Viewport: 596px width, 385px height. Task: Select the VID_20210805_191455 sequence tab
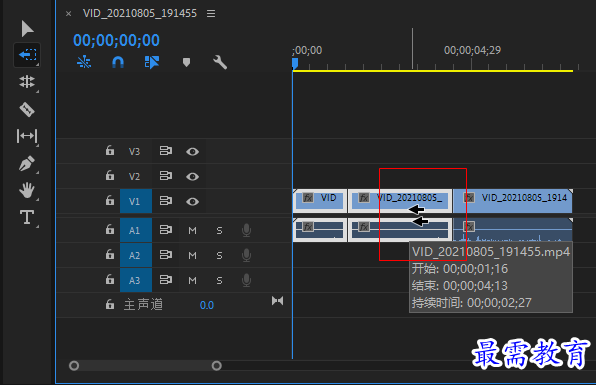140,13
